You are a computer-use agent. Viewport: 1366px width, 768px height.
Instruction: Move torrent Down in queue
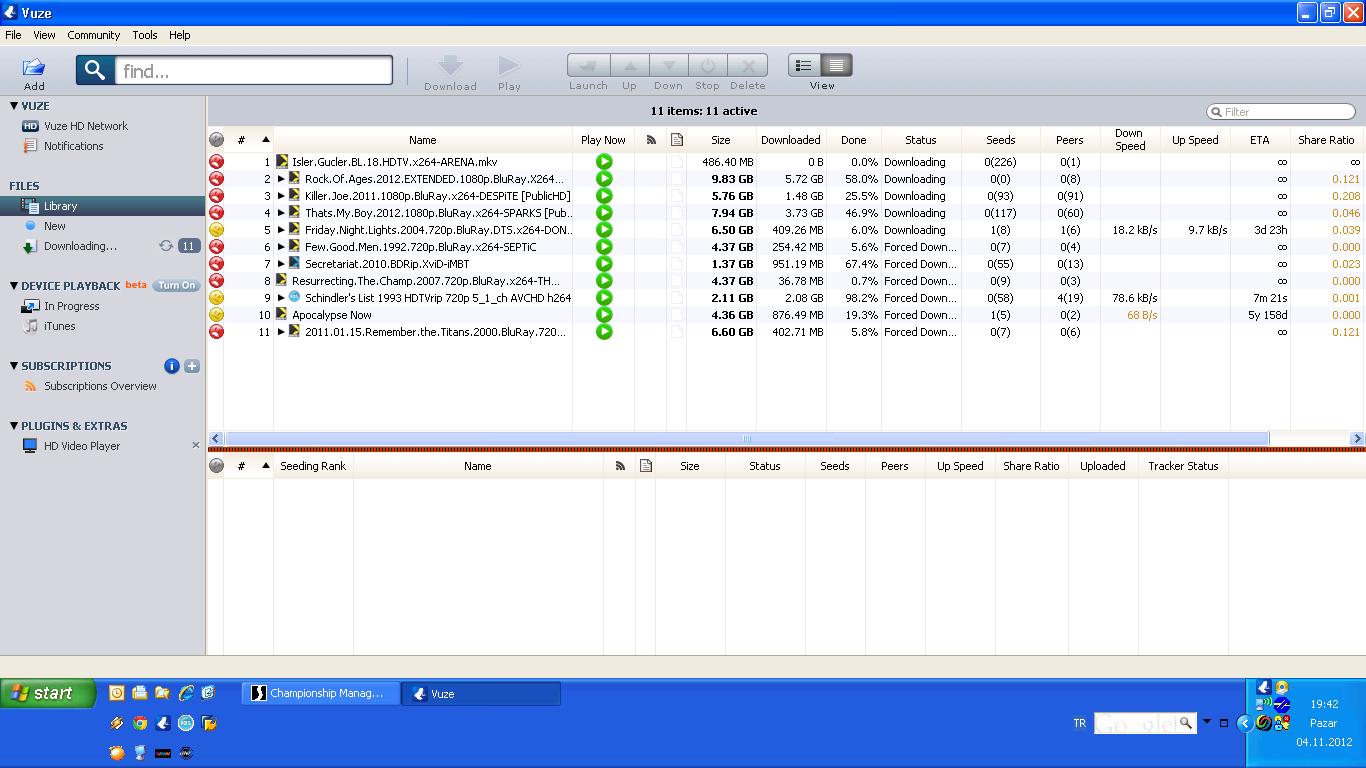[x=668, y=66]
